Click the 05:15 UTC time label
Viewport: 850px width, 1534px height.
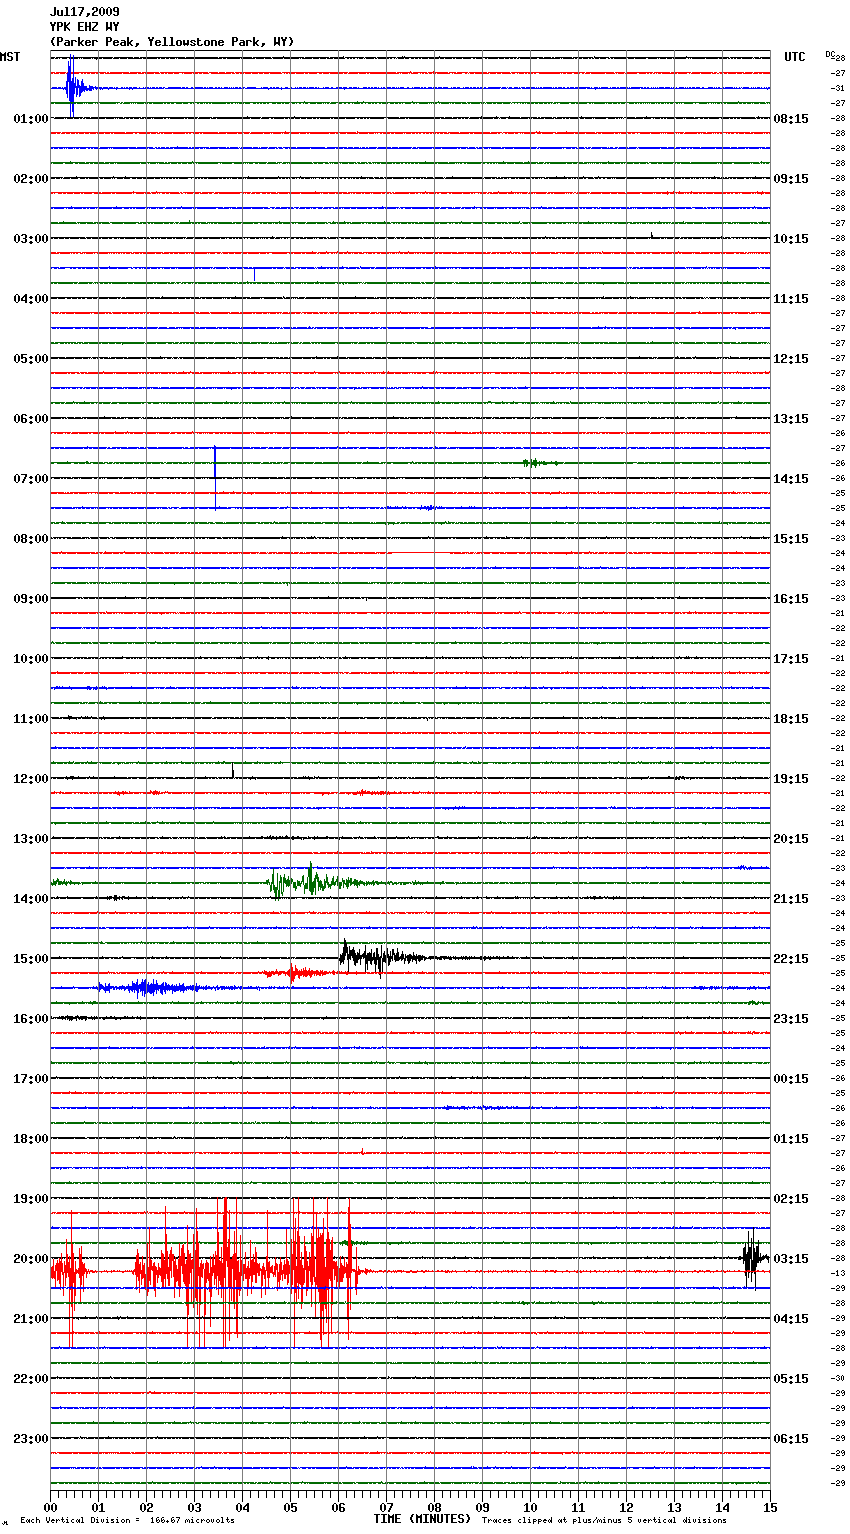click(x=791, y=1379)
